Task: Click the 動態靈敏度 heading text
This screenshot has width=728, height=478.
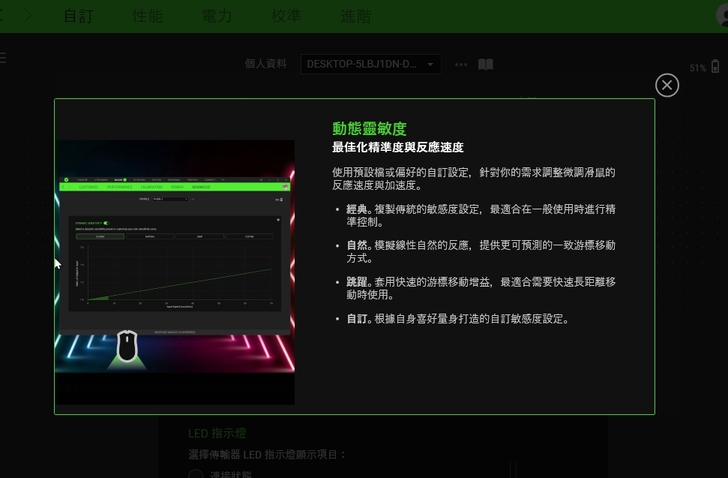Action: 369,129
